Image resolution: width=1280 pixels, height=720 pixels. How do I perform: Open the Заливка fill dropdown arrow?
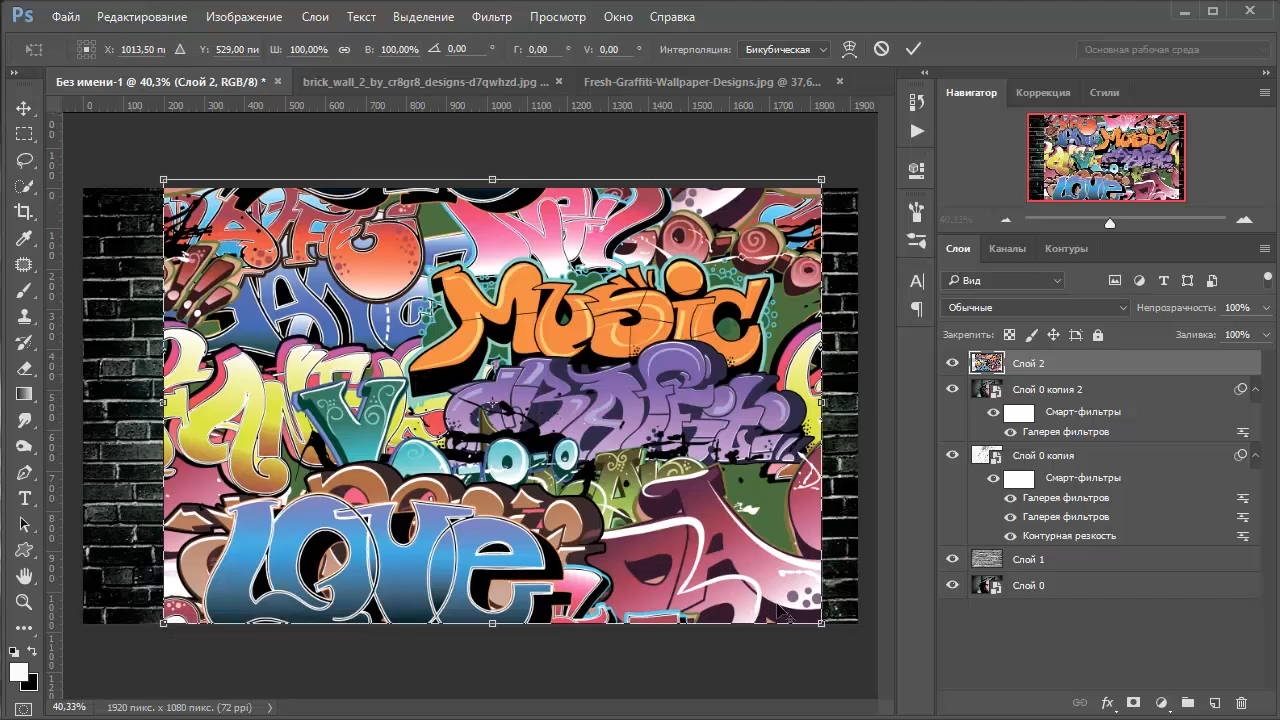point(1265,335)
